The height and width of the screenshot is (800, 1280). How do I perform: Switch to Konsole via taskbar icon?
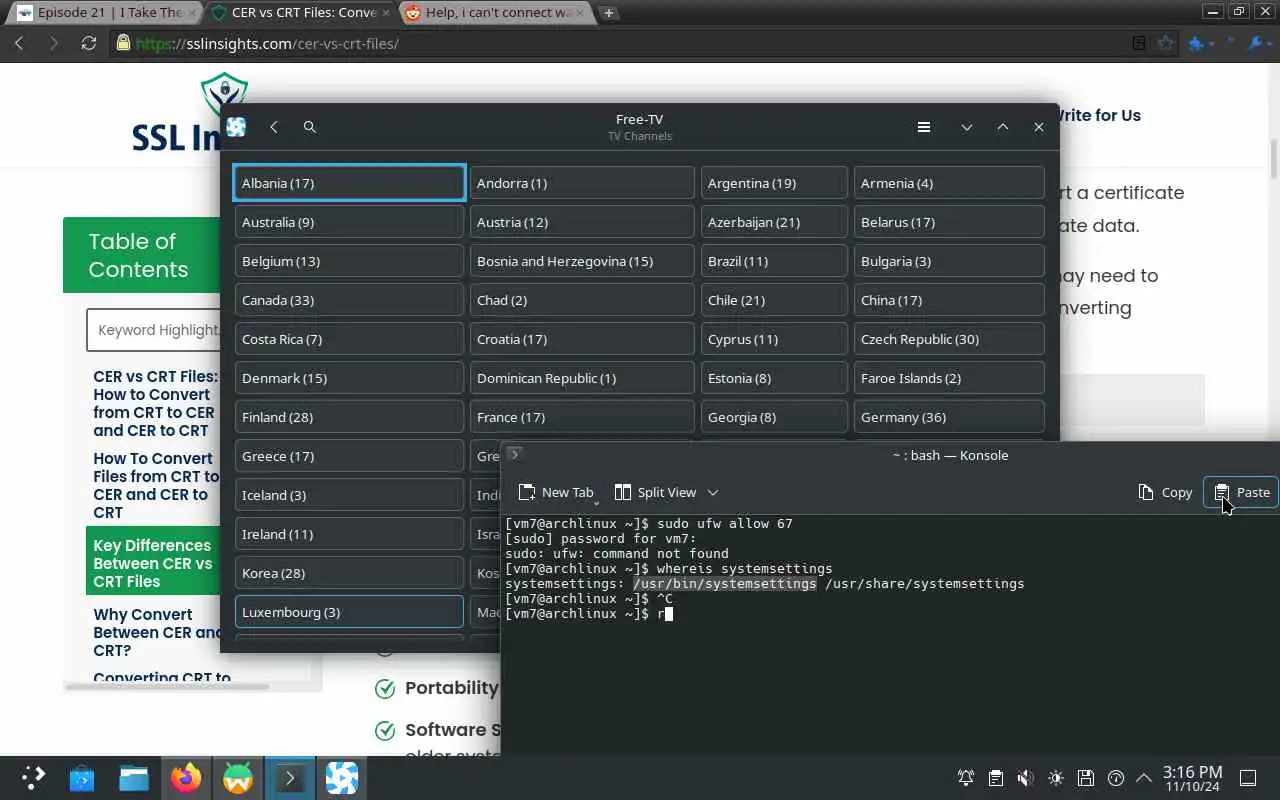tap(290, 777)
